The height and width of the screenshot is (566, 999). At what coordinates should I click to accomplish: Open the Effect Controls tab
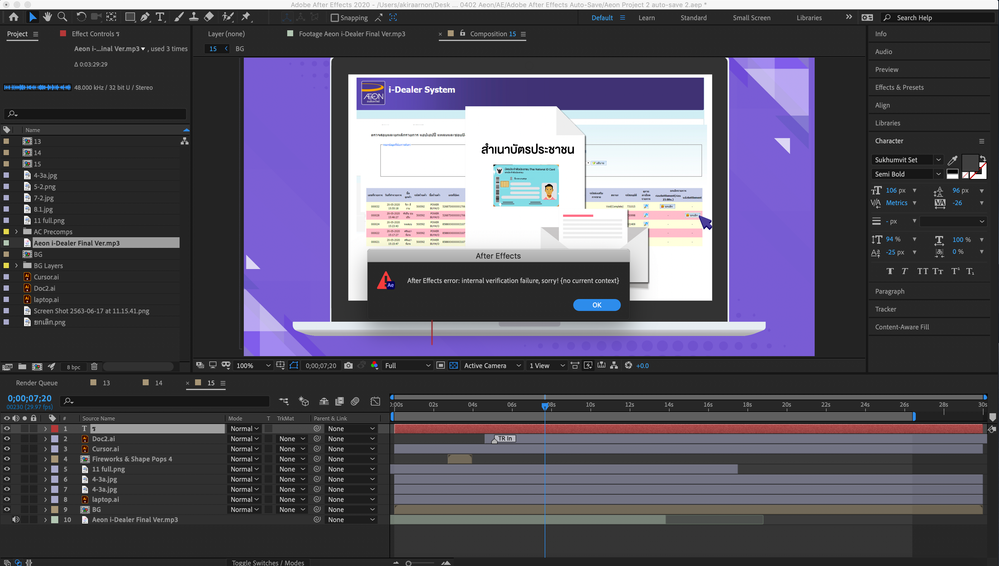point(95,34)
